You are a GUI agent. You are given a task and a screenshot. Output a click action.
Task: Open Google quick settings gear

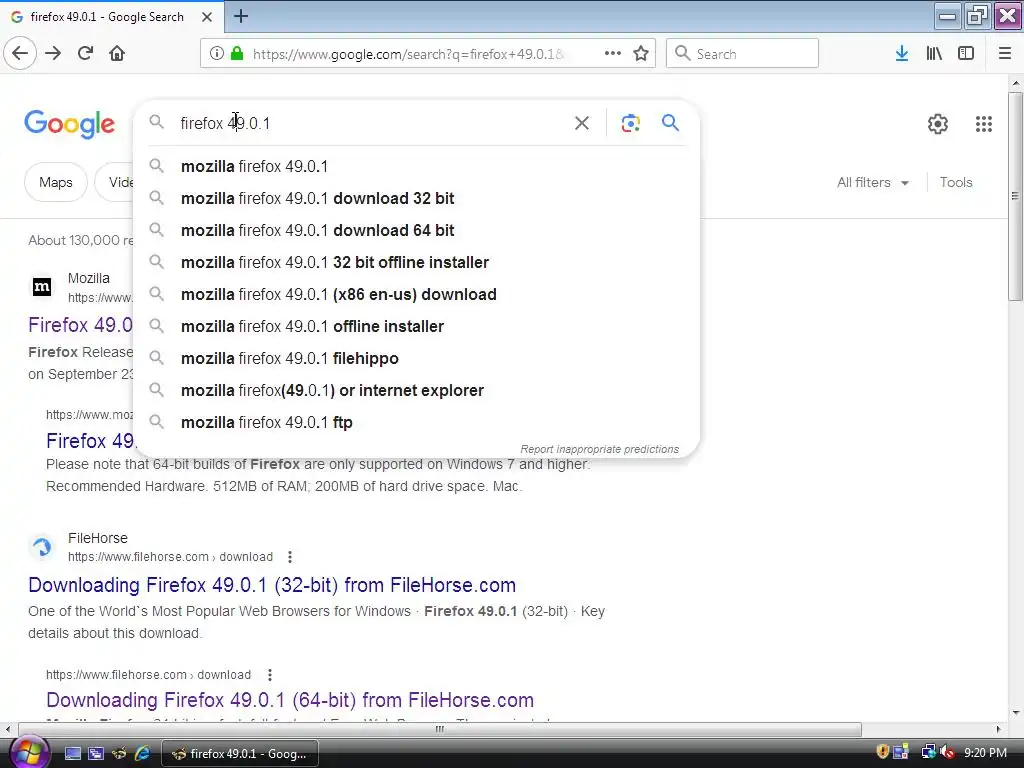(x=938, y=123)
